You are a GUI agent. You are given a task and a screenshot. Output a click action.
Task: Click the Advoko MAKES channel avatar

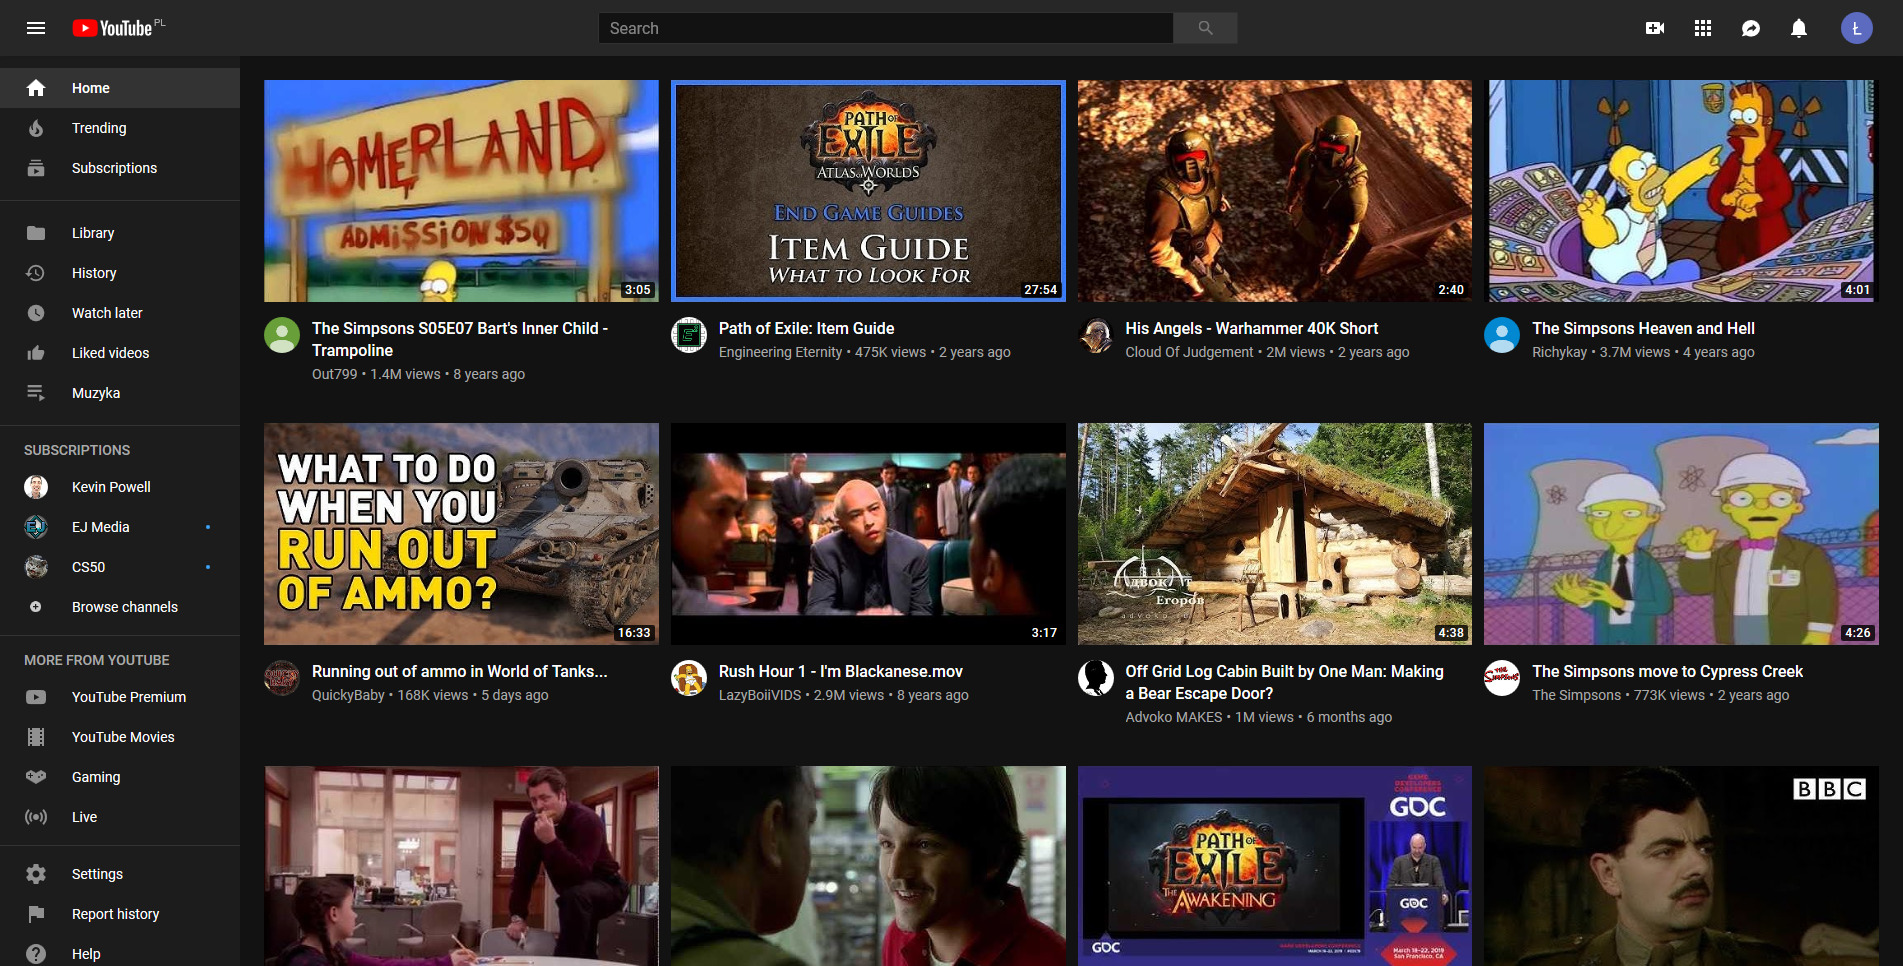[x=1096, y=678]
